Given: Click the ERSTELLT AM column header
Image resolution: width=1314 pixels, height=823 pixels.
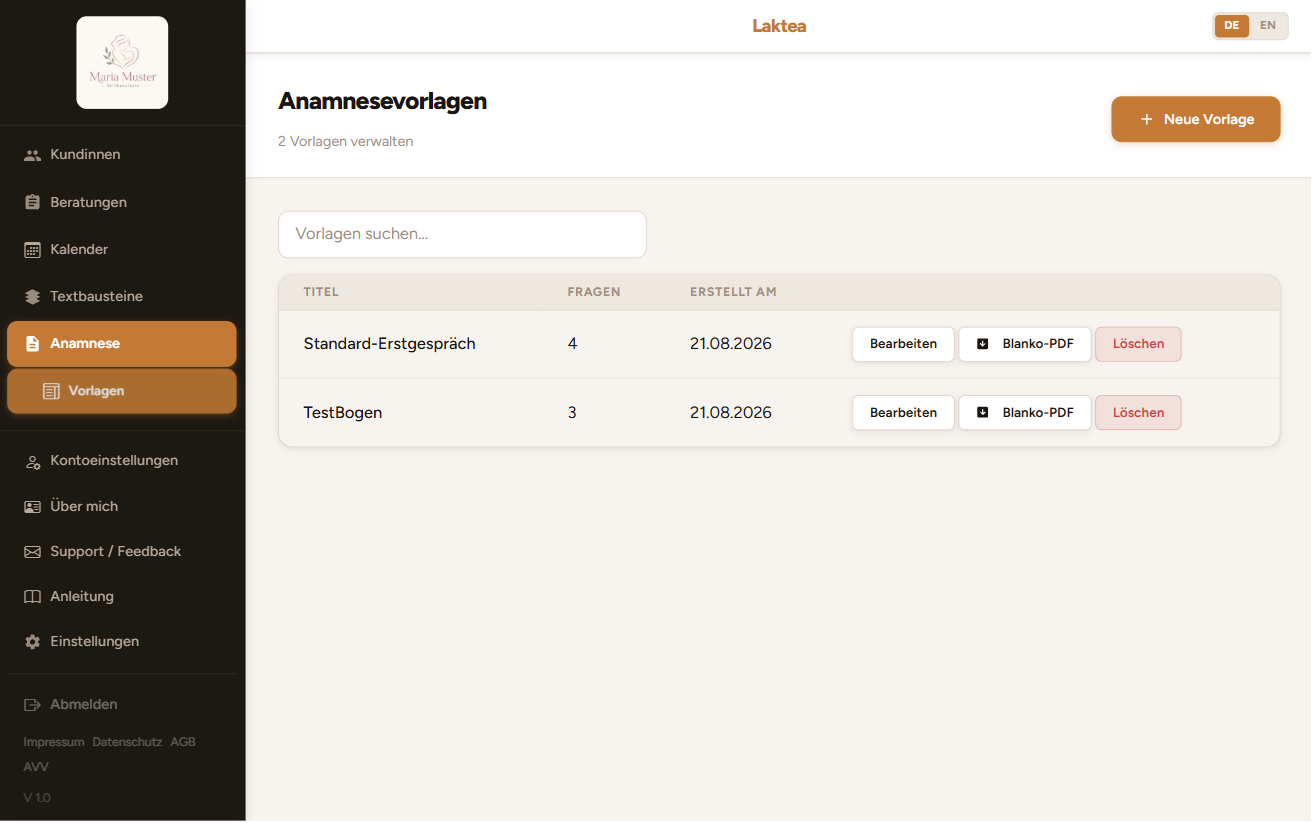Looking at the screenshot, I should 733,293.
